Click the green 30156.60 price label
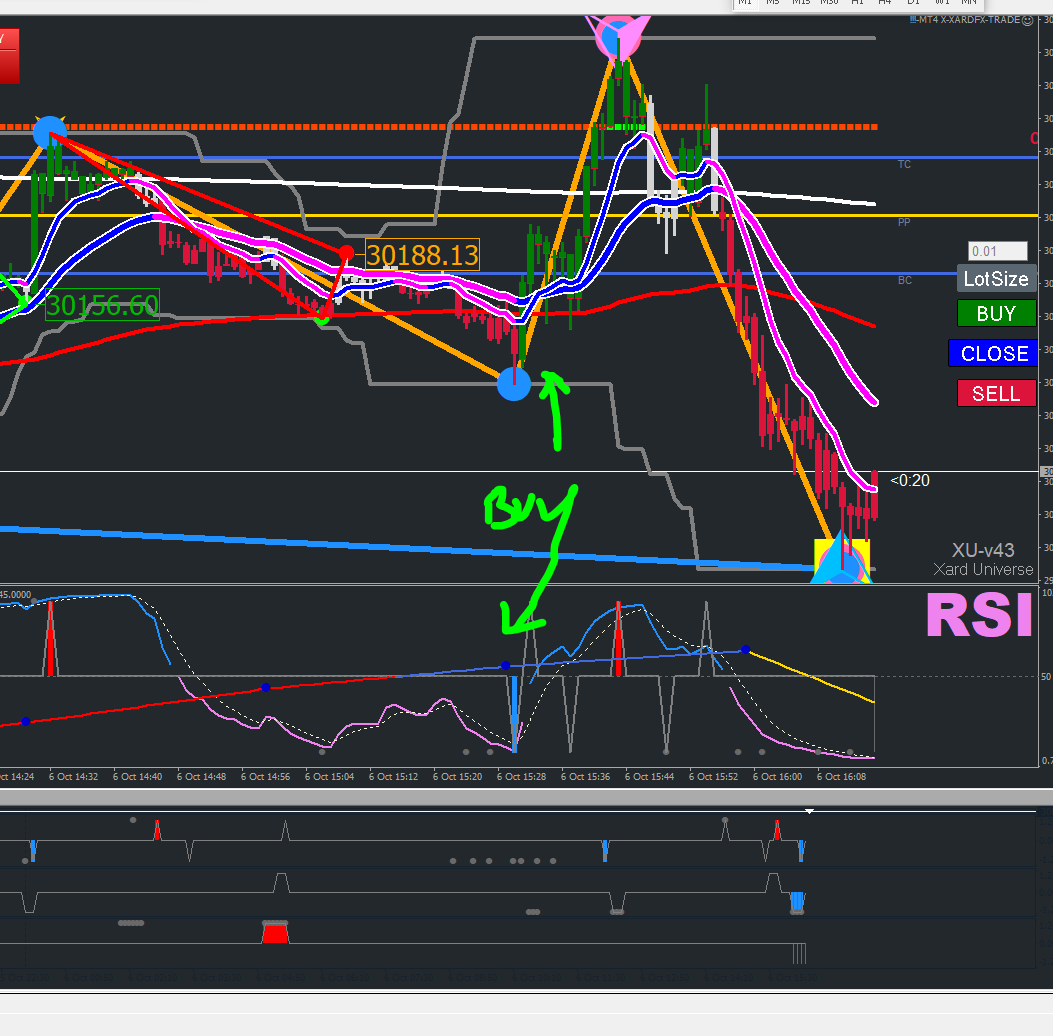Image resolution: width=1053 pixels, height=1036 pixels. 102,305
